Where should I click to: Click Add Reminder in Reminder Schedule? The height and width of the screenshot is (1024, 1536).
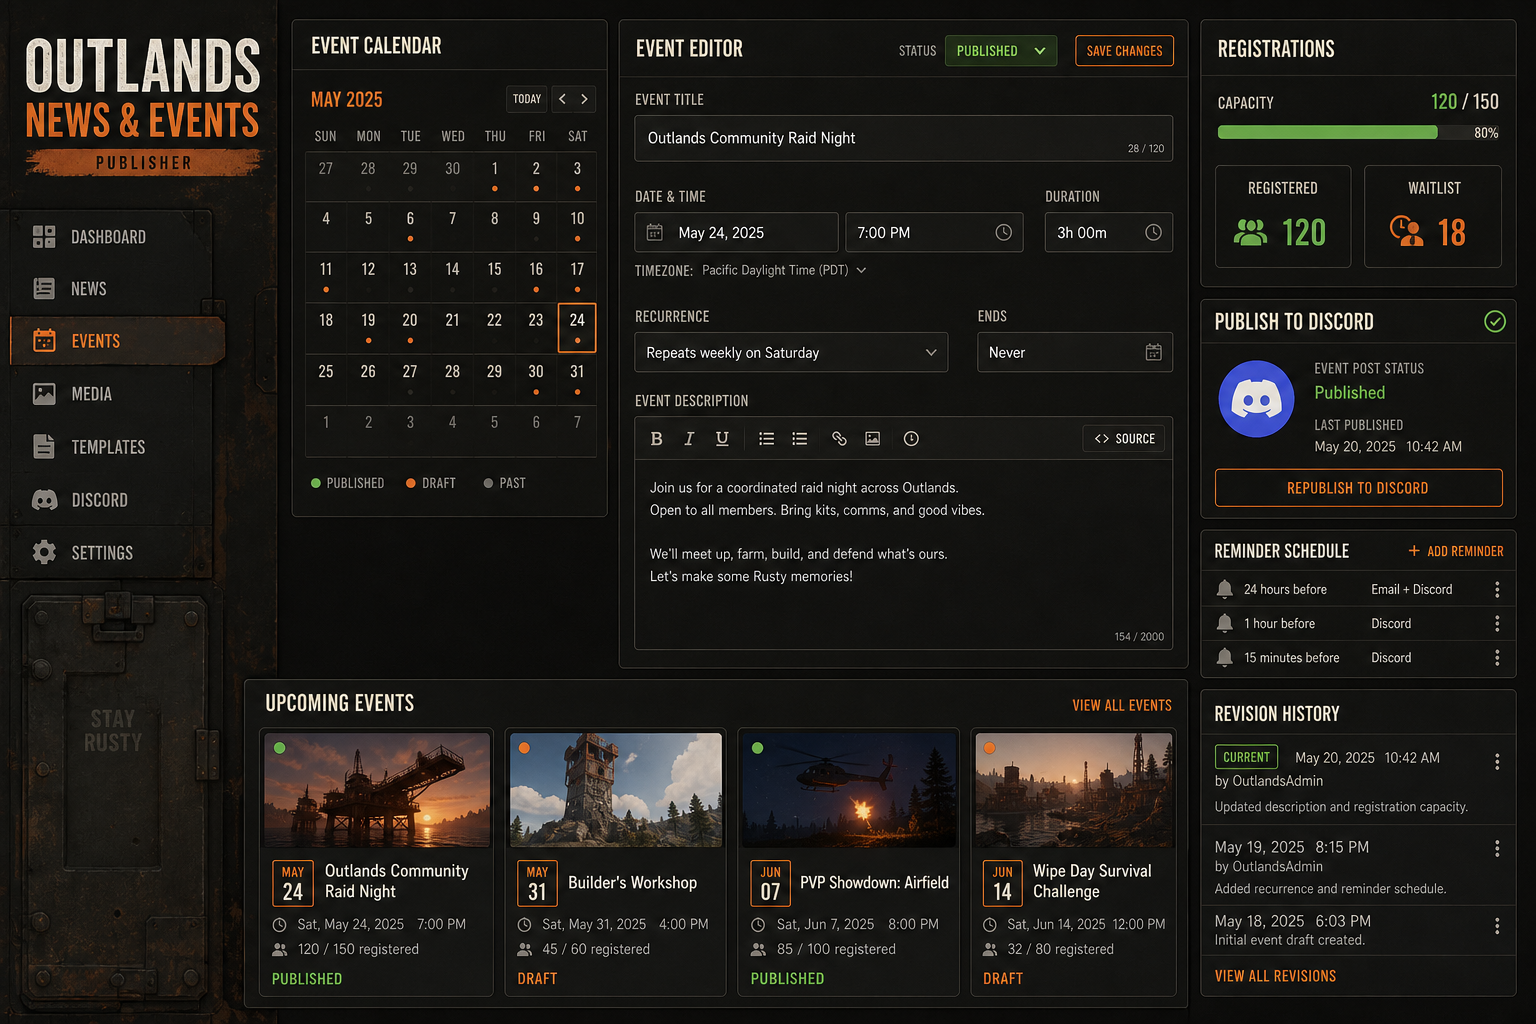click(1456, 551)
